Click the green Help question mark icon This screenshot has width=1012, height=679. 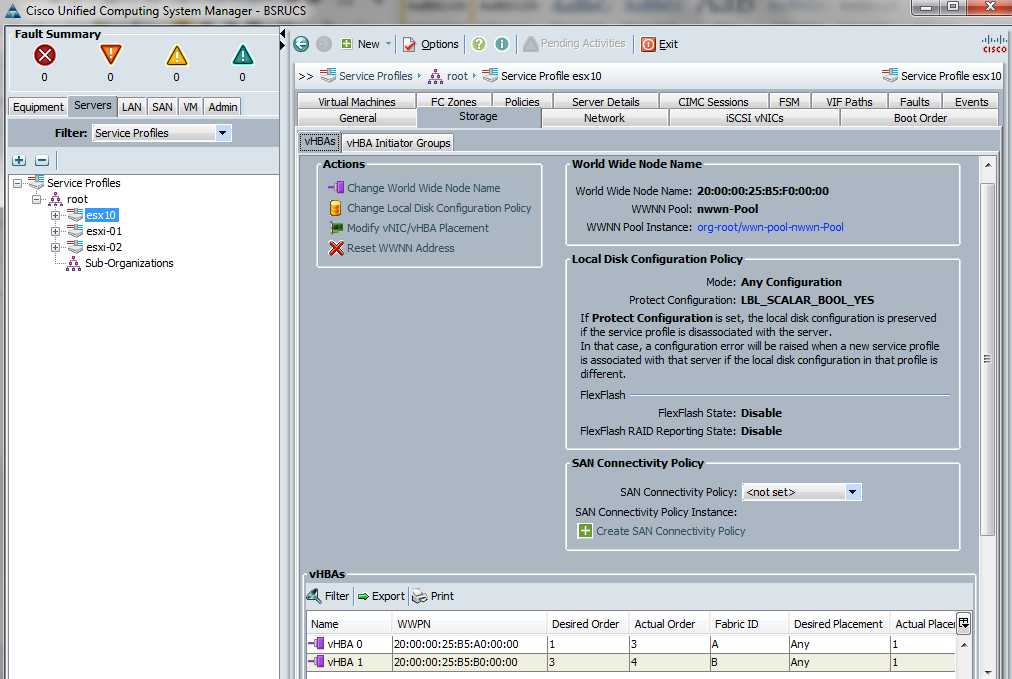pyautogui.click(x=479, y=44)
